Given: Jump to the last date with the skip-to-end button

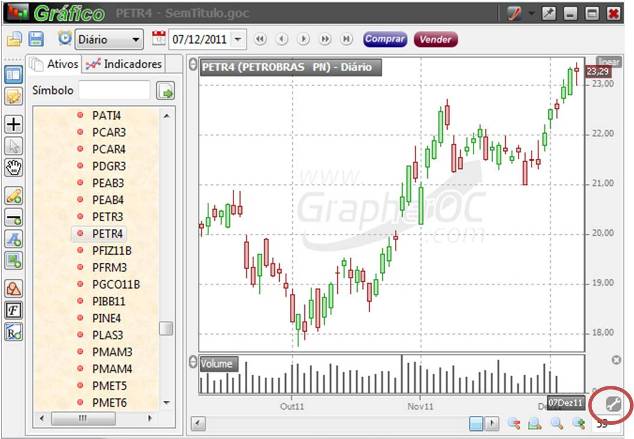Looking at the screenshot, I should tap(347, 39).
